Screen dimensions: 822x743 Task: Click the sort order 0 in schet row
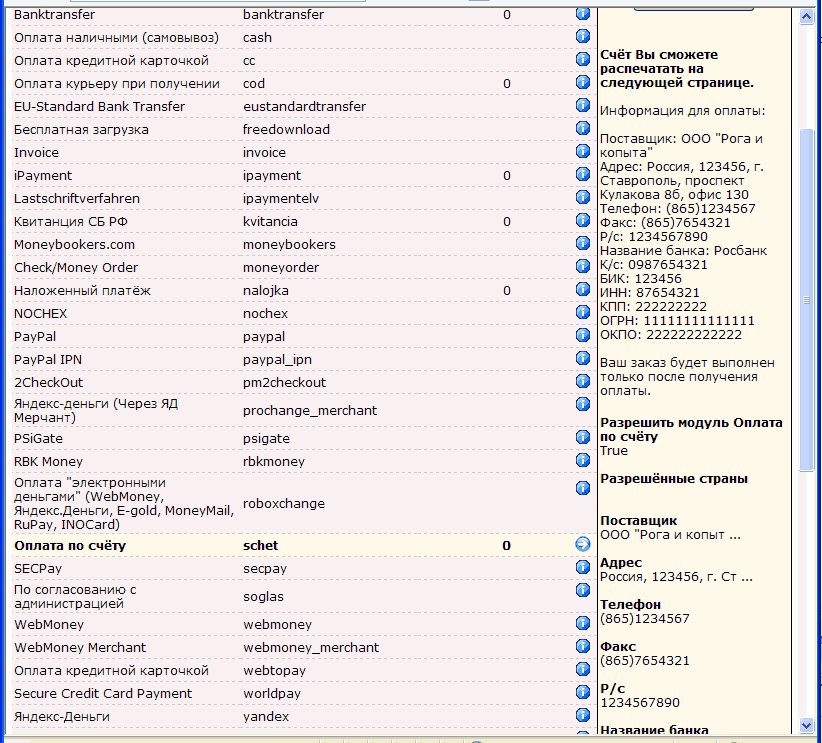506,546
